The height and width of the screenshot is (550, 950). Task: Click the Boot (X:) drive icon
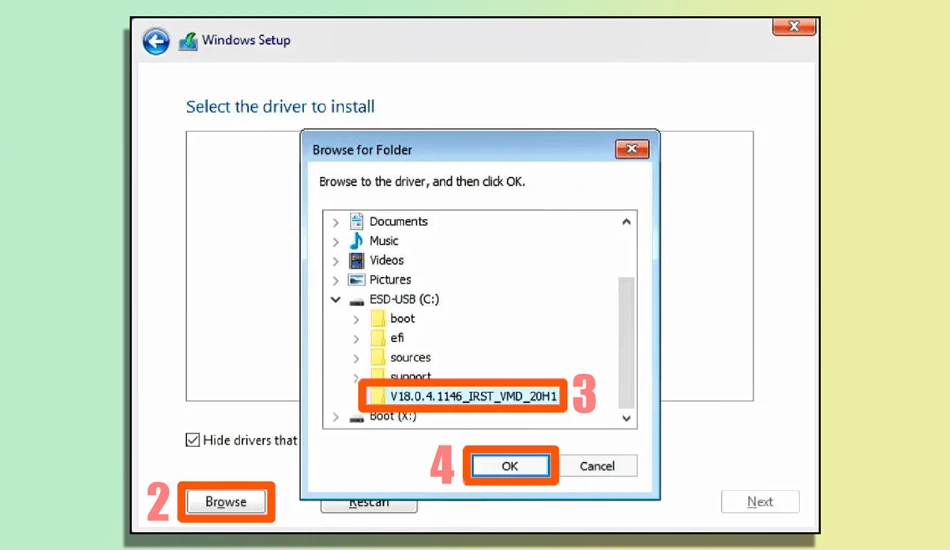357,418
